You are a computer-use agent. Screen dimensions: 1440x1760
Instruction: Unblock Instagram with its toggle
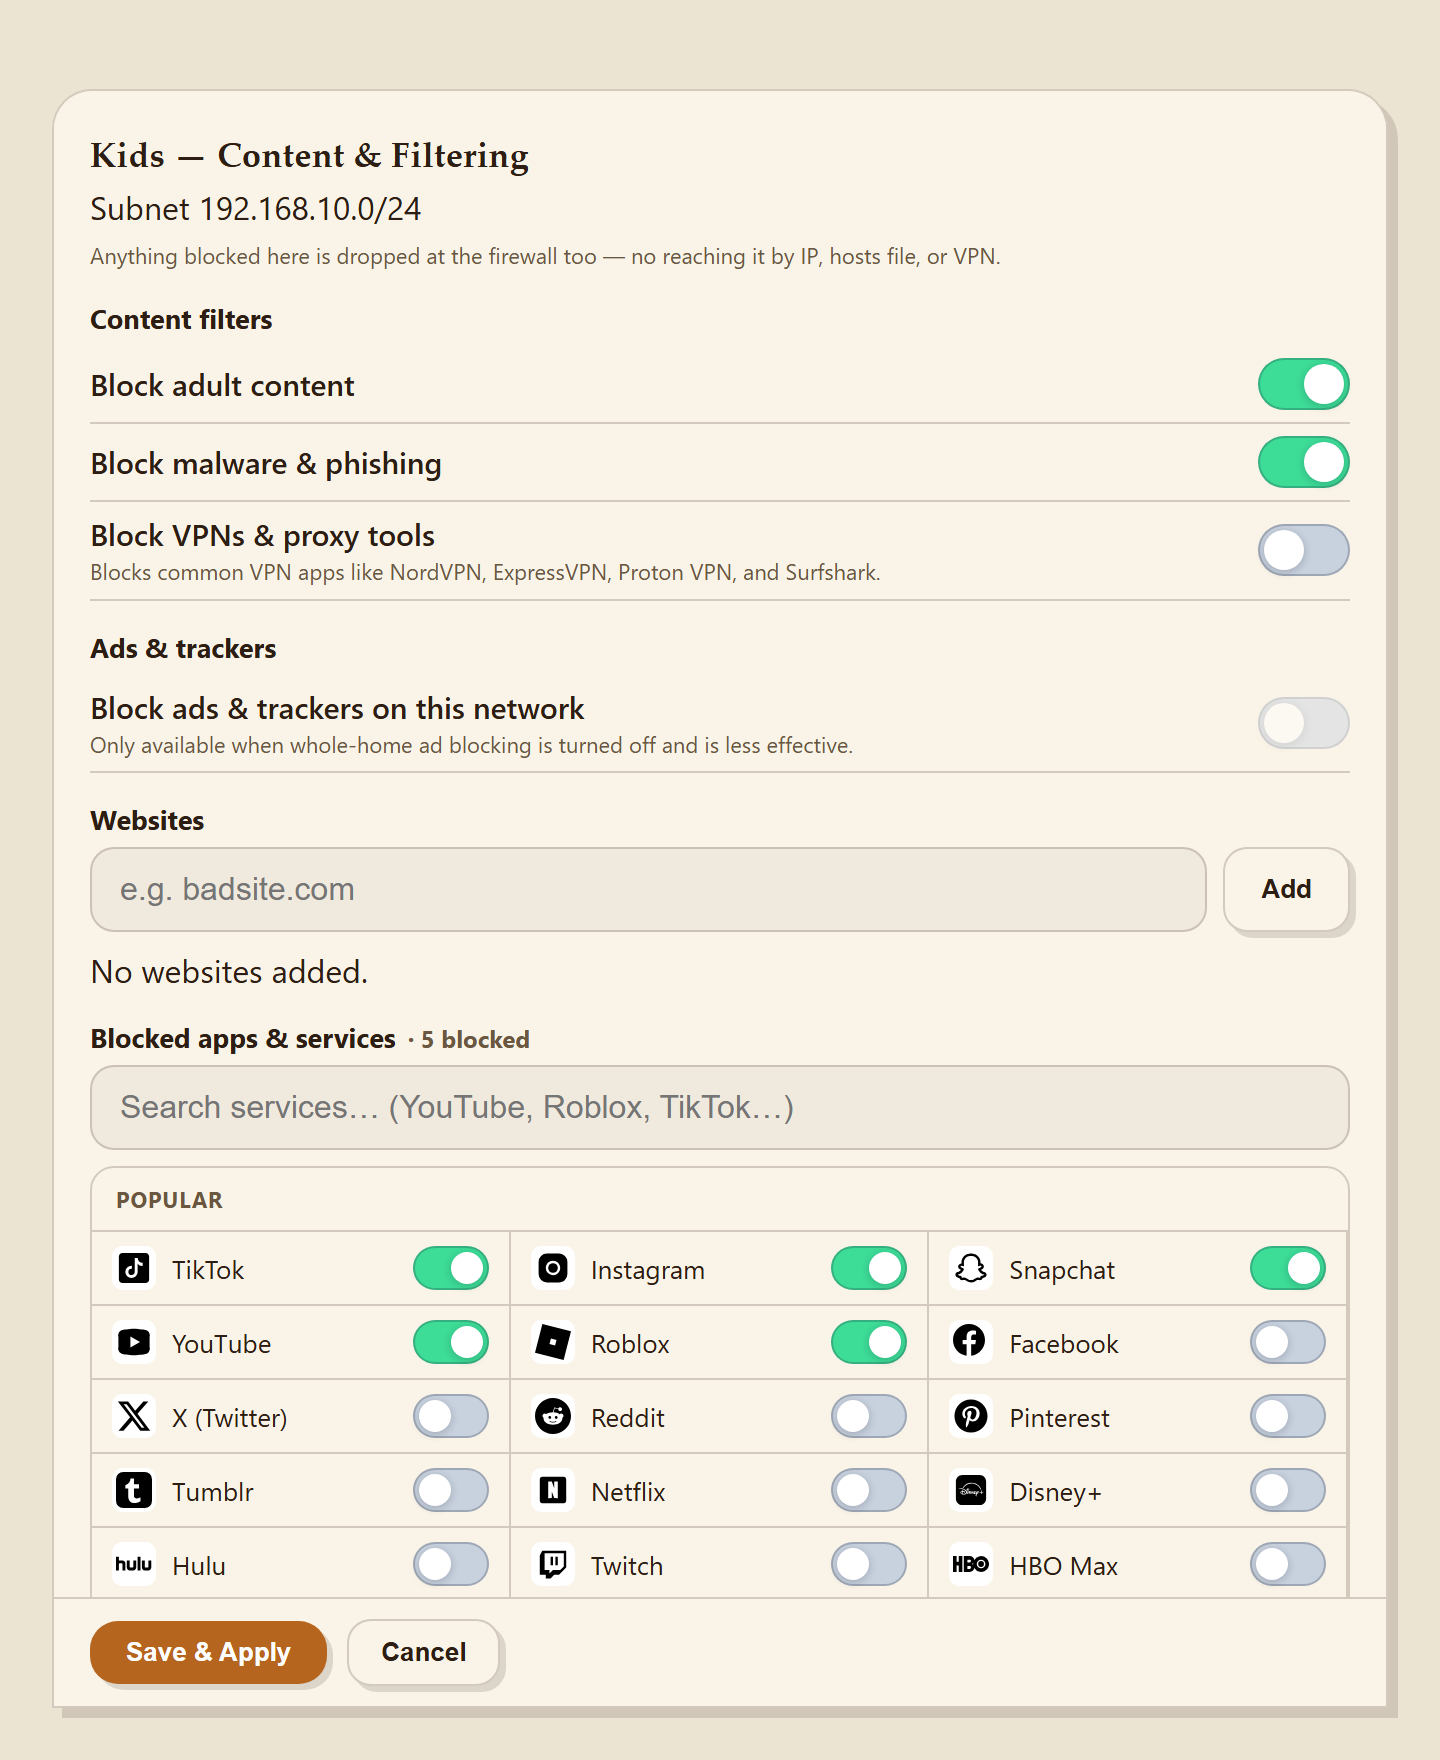pos(869,1268)
